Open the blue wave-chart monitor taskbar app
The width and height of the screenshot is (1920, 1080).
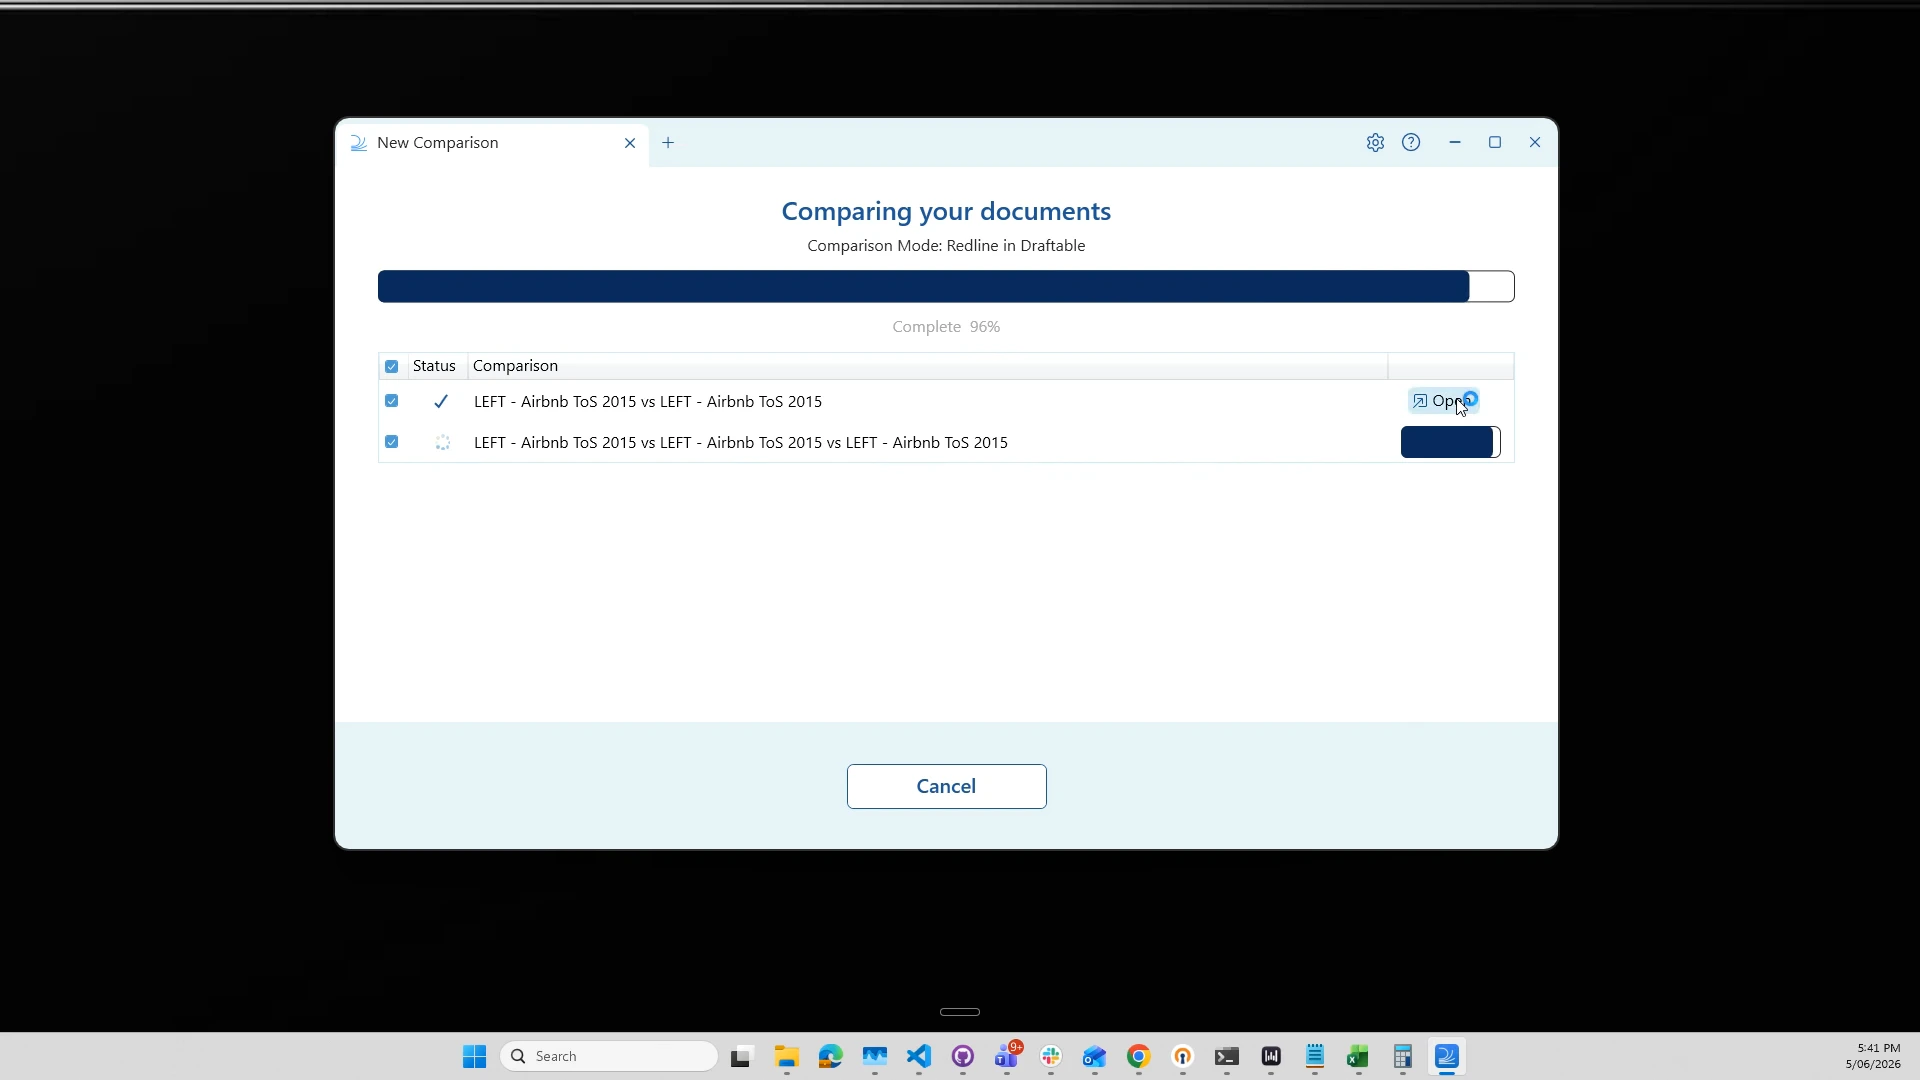pos(875,1057)
